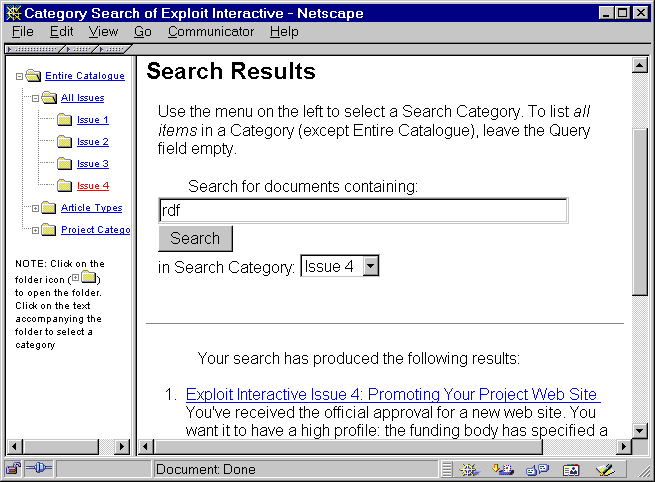This screenshot has width=655, height=482.
Task: Click the main pane horizontal scrollbar thumb
Action: [x=348, y=446]
